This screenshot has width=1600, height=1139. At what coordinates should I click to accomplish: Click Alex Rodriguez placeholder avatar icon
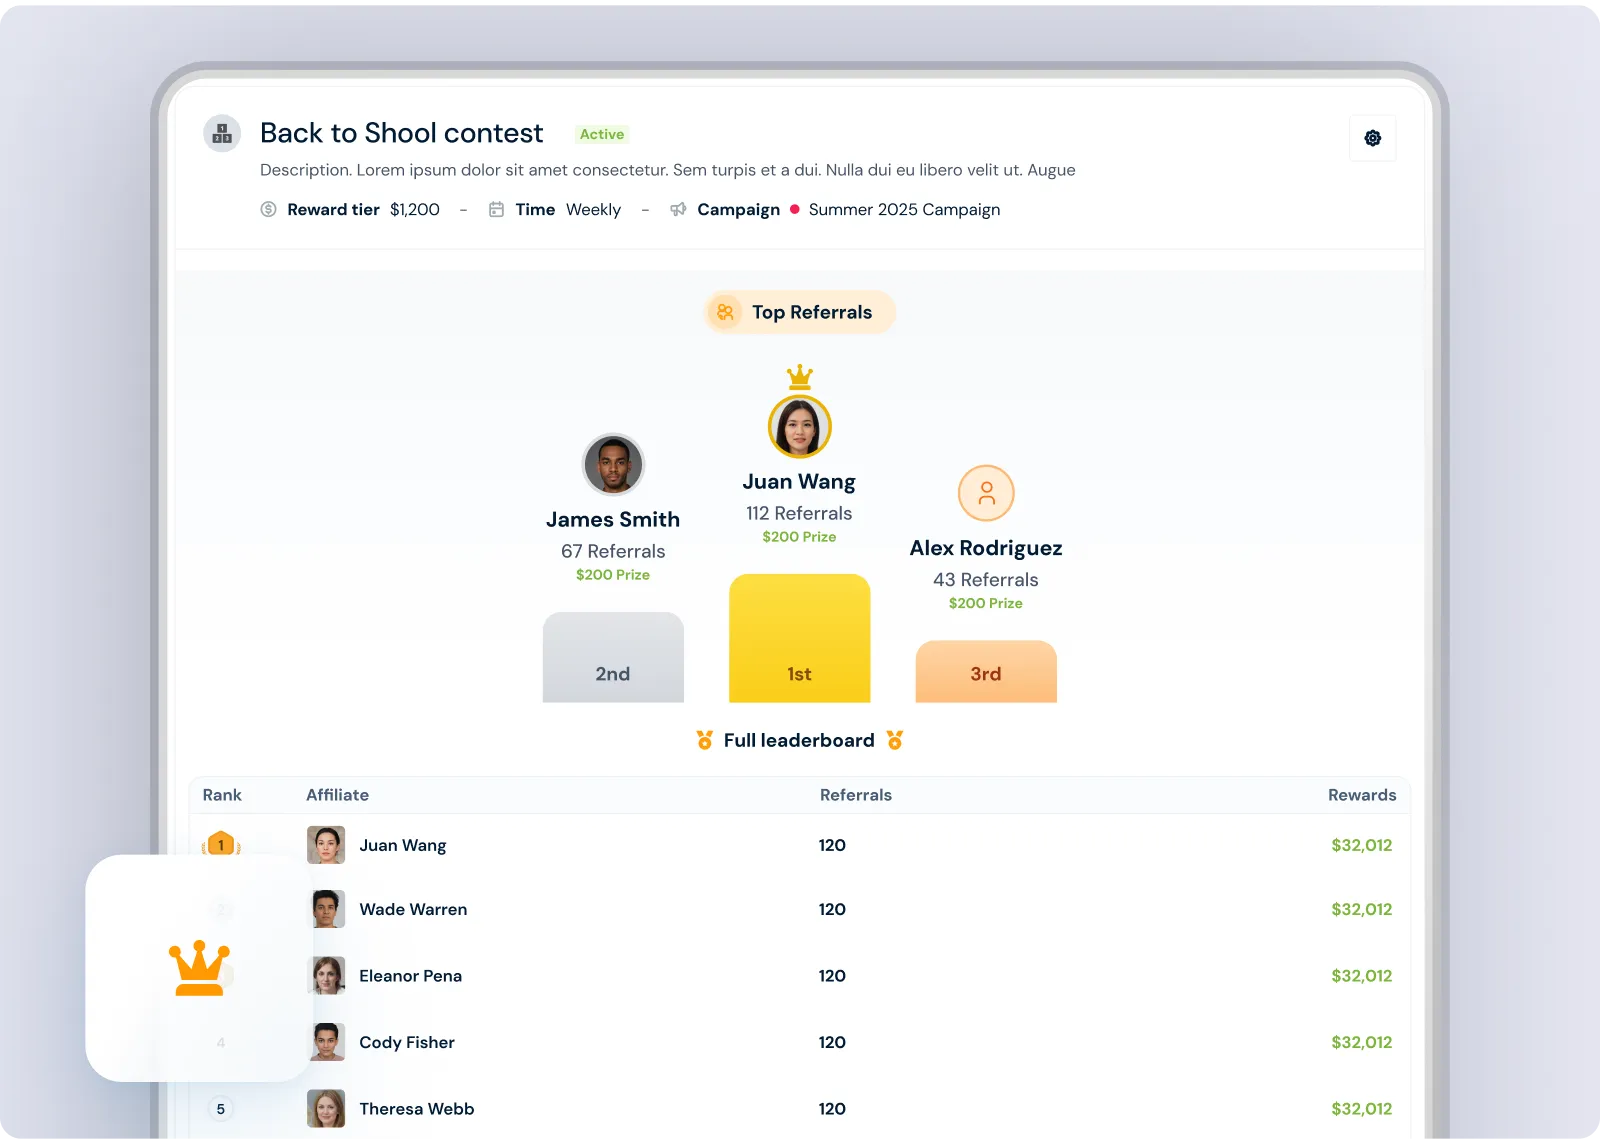click(986, 493)
